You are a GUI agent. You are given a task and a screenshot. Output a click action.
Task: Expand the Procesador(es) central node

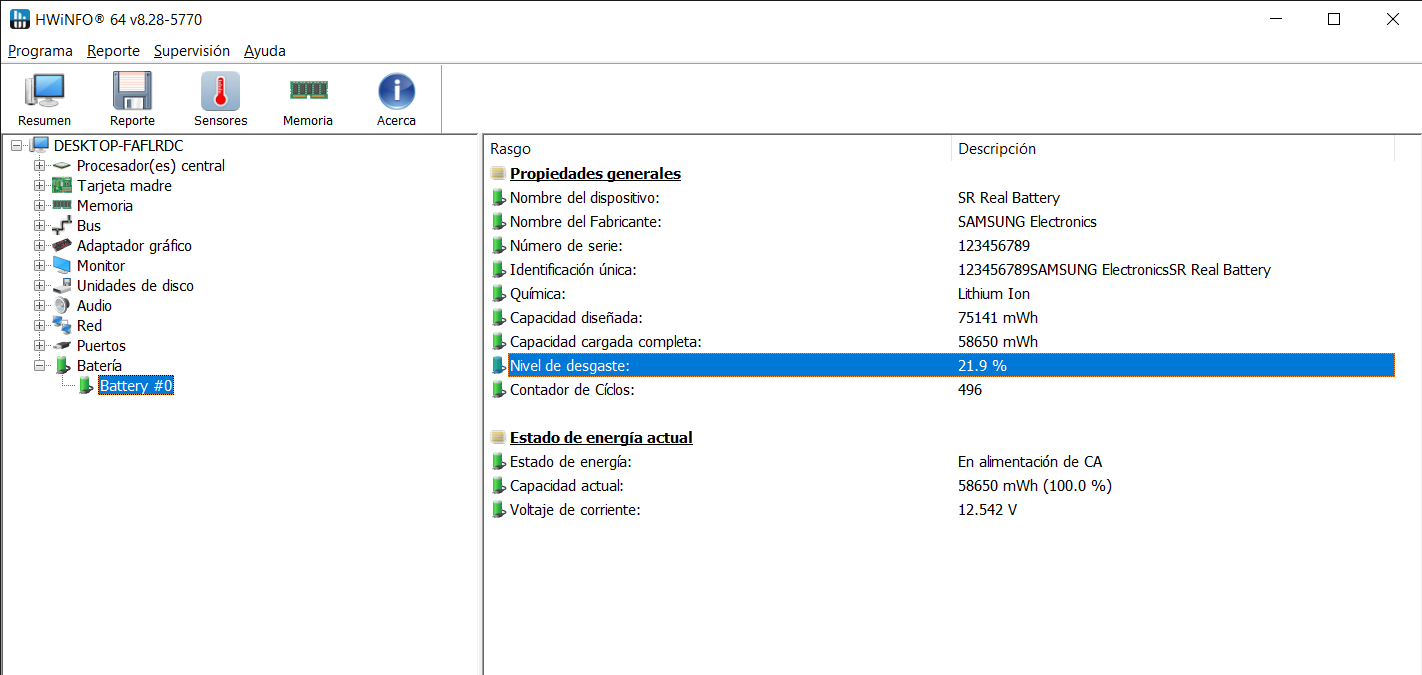(39, 166)
